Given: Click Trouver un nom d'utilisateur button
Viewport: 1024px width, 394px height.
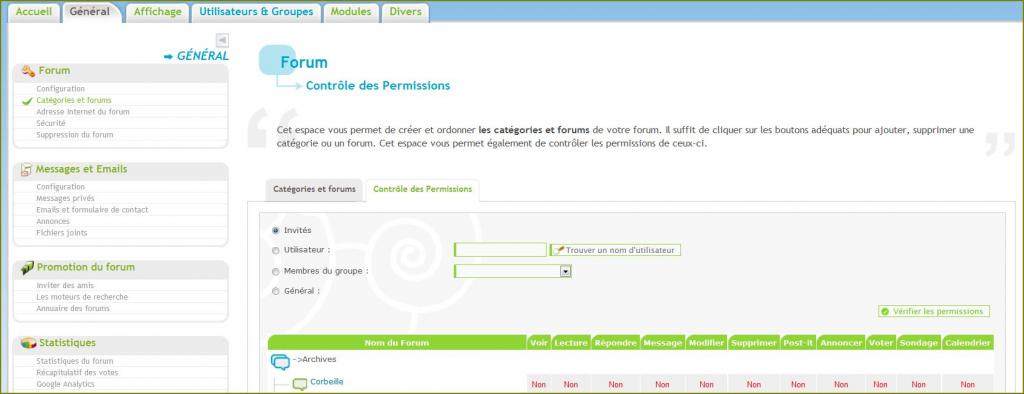Looking at the screenshot, I should pyautogui.click(x=615, y=250).
